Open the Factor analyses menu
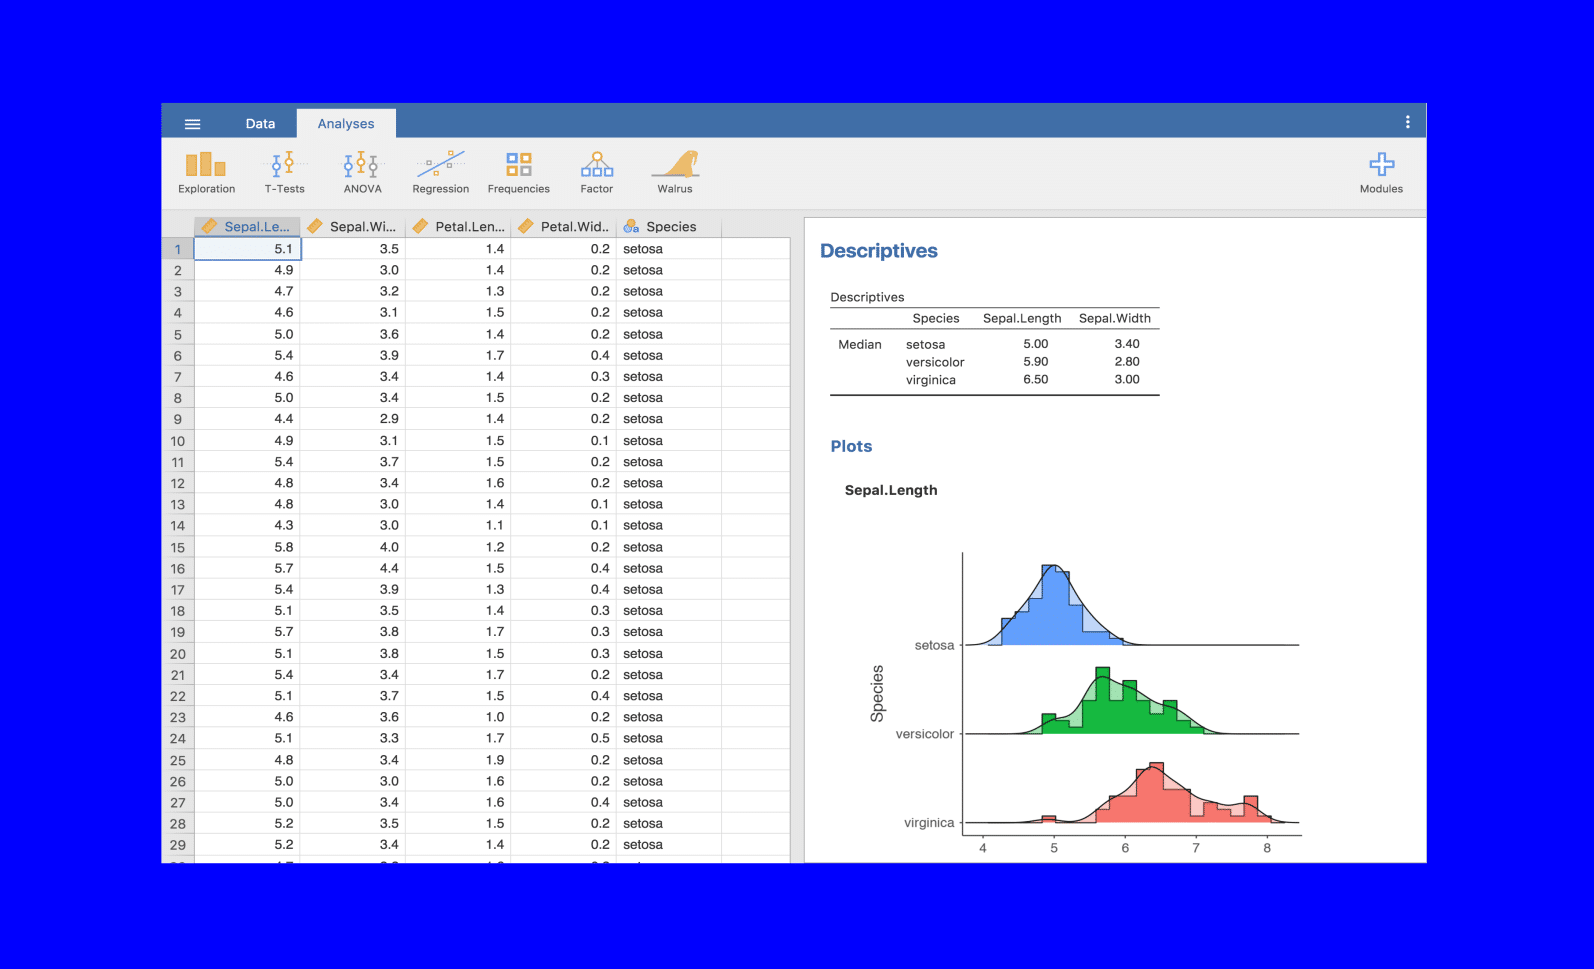Image resolution: width=1594 pixels, height=969 pixels. pyautogui.click(x=597, y=172)
